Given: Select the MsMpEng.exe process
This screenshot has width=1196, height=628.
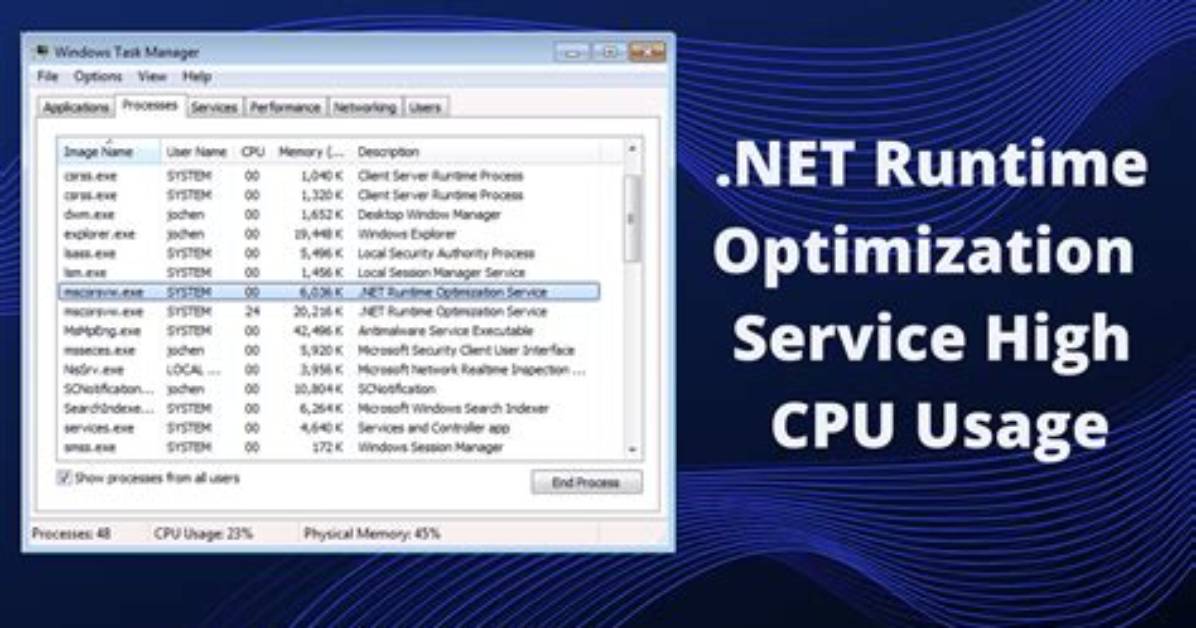Looking at the screenshot, I should (329, 331).
